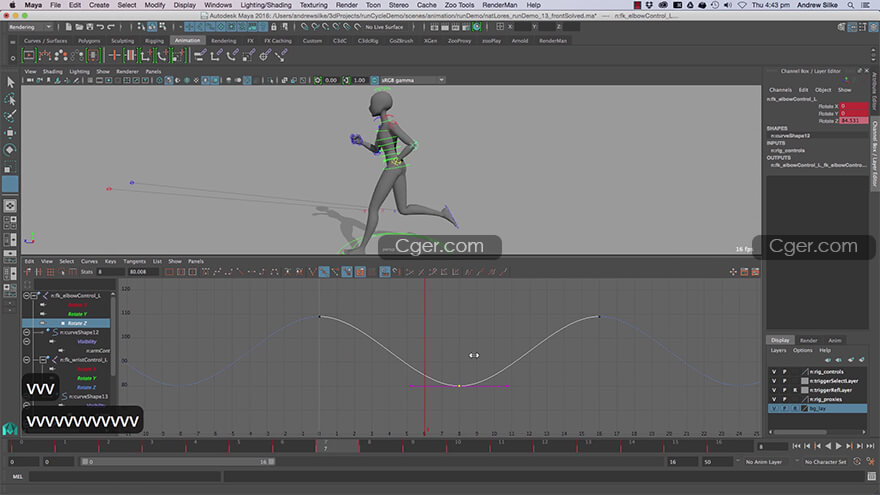The width and height of the screenshot is (880, 495).
Task: Toggle mute icon for Rotate Y channel
Action: [x=43, y=314]
